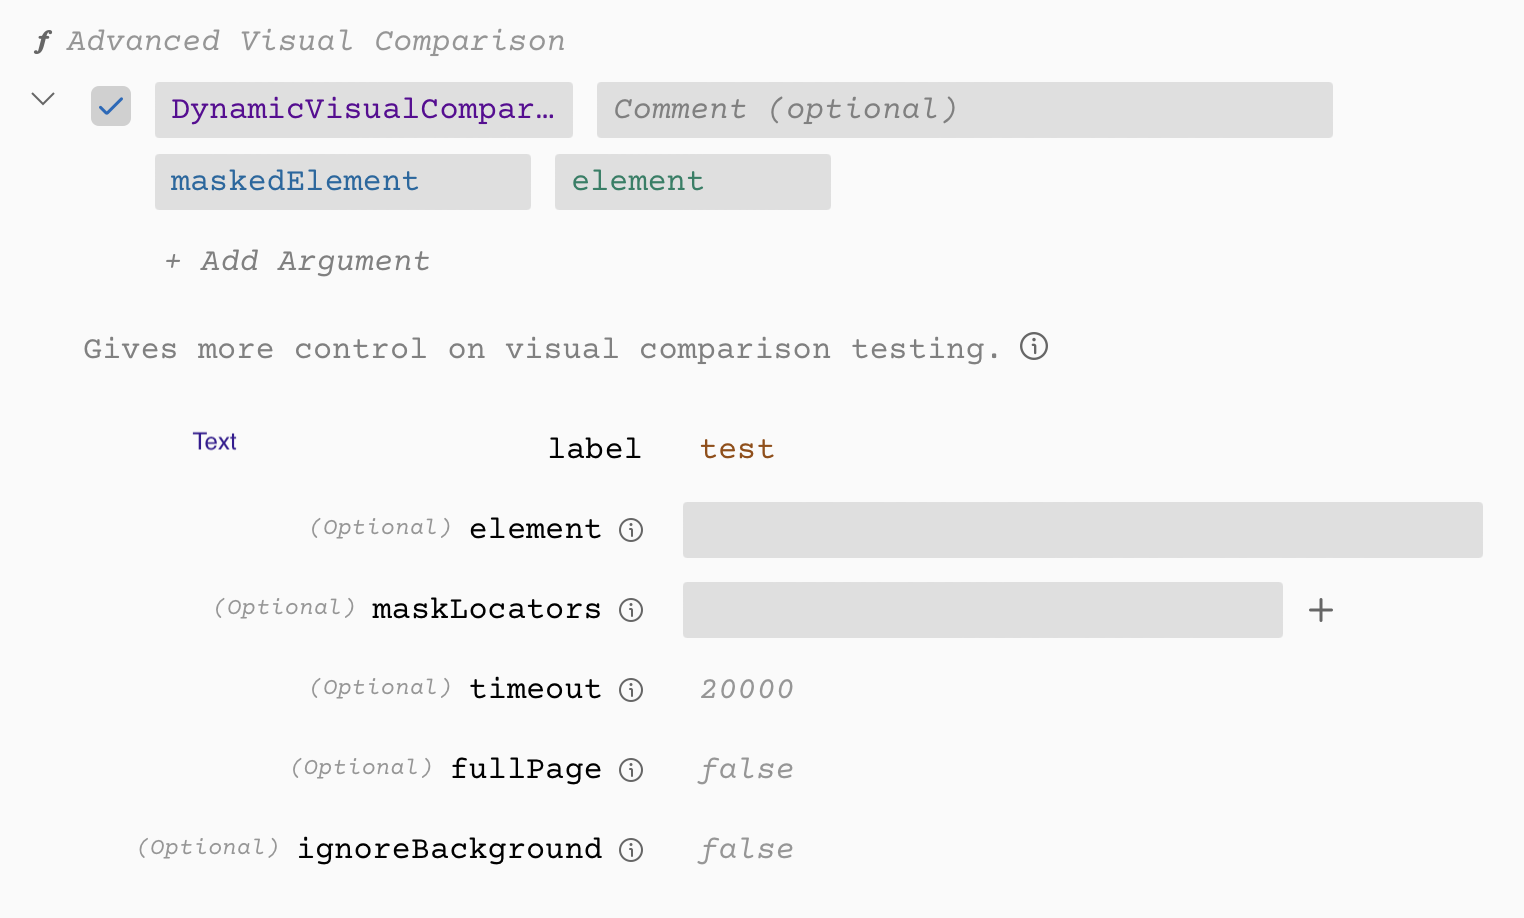The image size is (1524, 918).
Task: Click the maskLocators input box
Action: (x=982, y=610)
